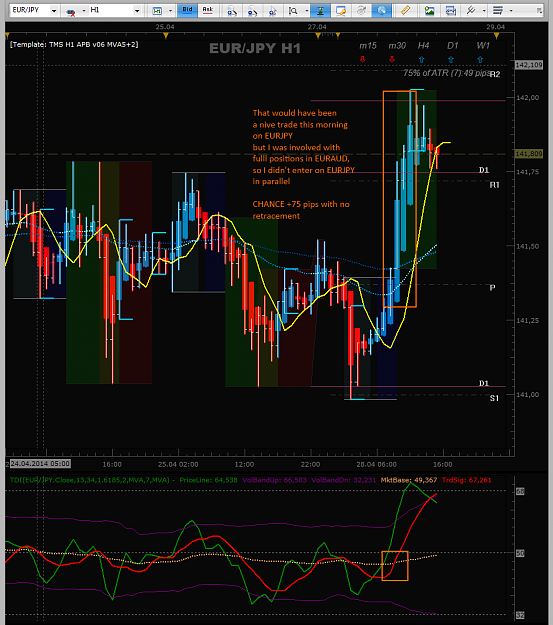Image resolution: width=553 pixels, height=625 pixels.
Task: Click the m15 timeframe label
Action: coord(368,46)
